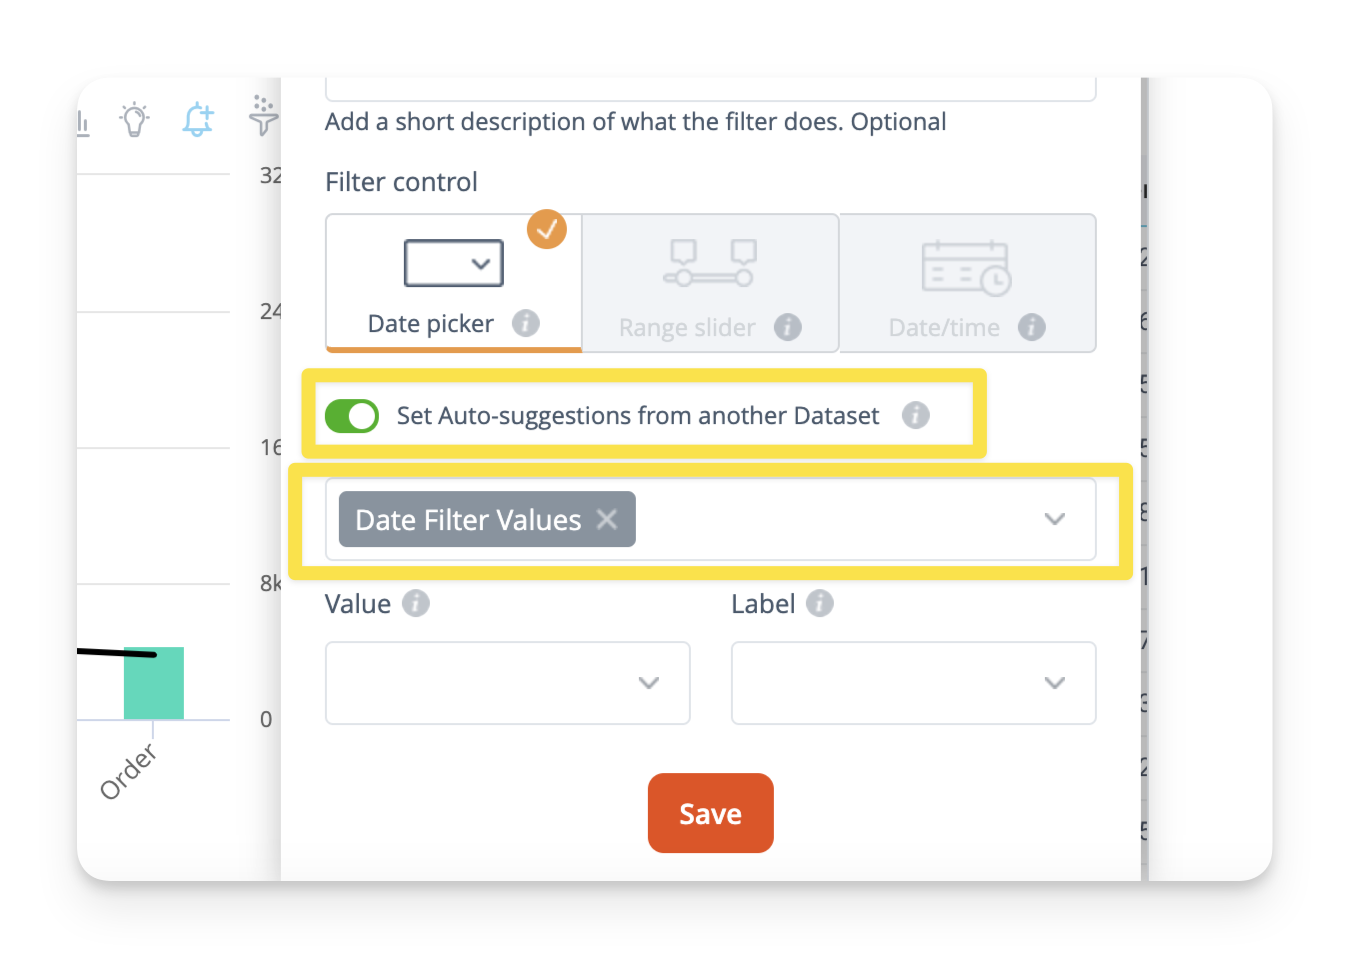This screenshot has height=958, width=1350.
Task: Open the Label dropdown
Action: click(914, 683)
